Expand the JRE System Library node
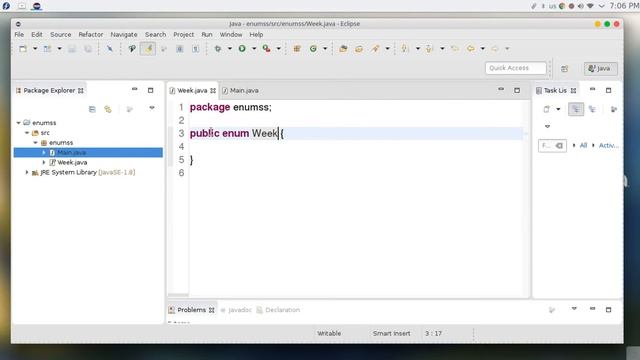The height and width of the screenshot is (360, 640). 27,173
